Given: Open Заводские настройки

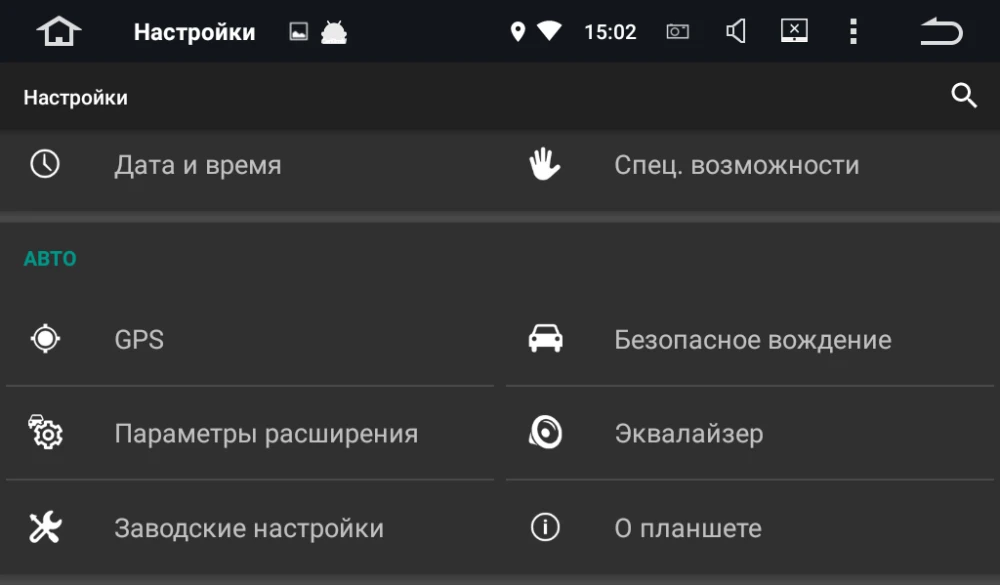Looking at the screenshot, I should (x=250, y=528).
